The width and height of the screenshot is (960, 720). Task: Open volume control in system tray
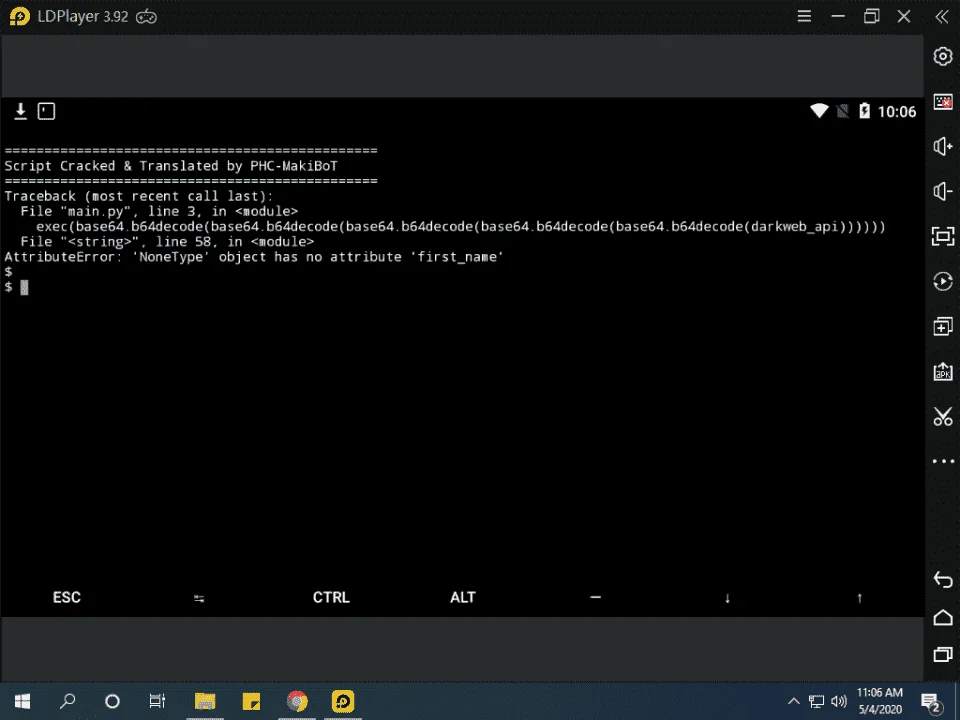[x=839, y=702]
